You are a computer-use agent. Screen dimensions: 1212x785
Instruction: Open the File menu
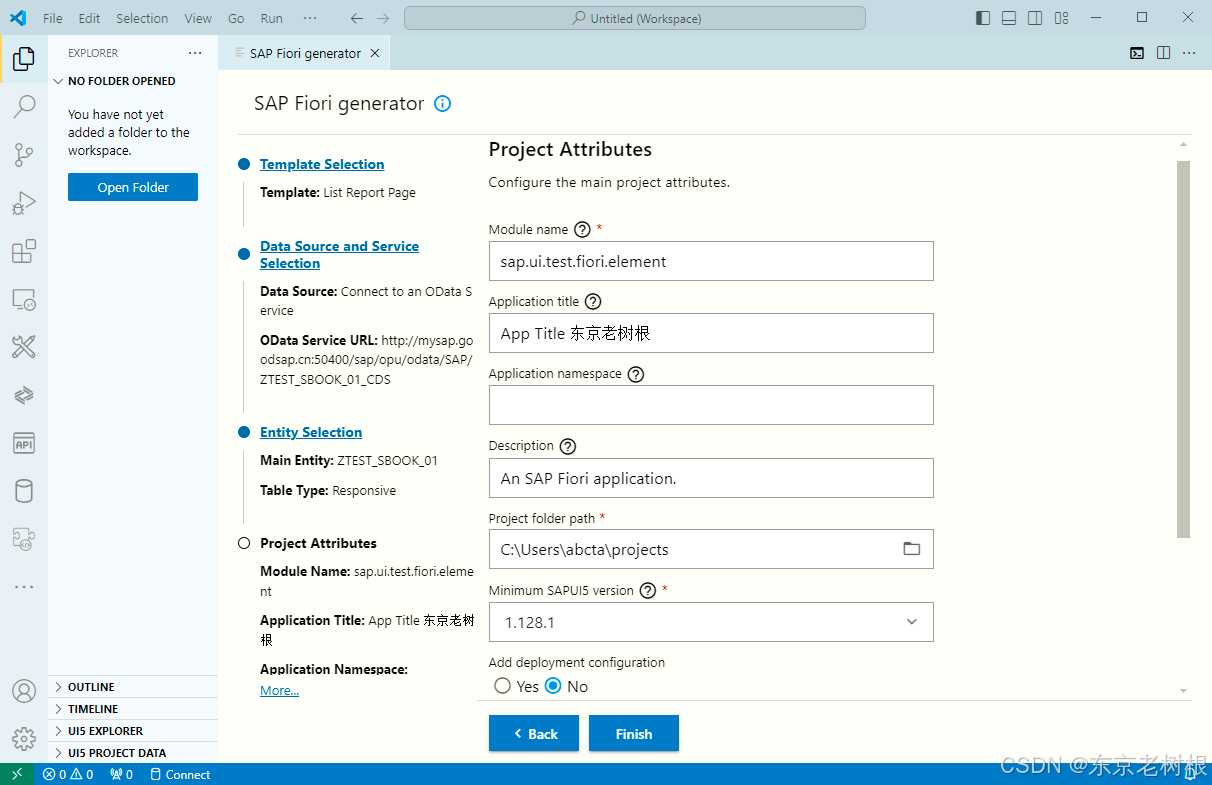tap(53, 18)
